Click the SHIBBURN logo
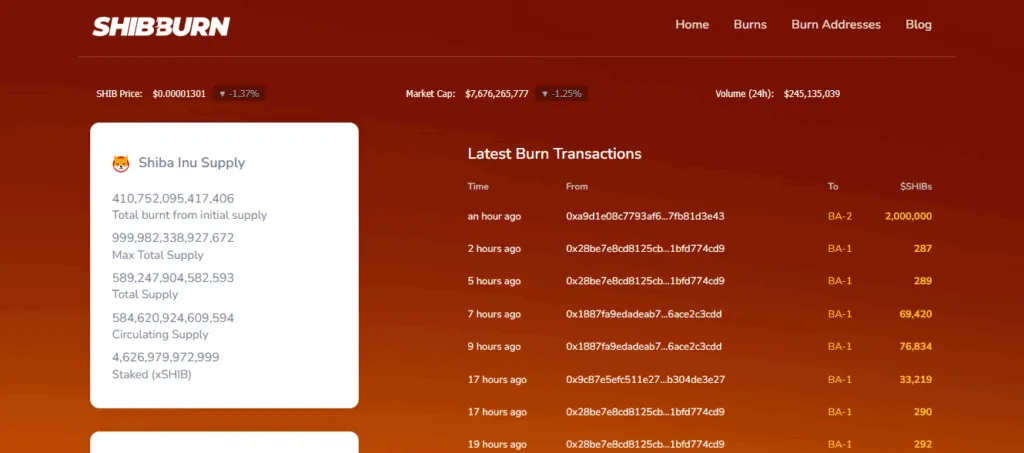The height and width of the screenshot is (453, 1024). click(x=161, y=26)
